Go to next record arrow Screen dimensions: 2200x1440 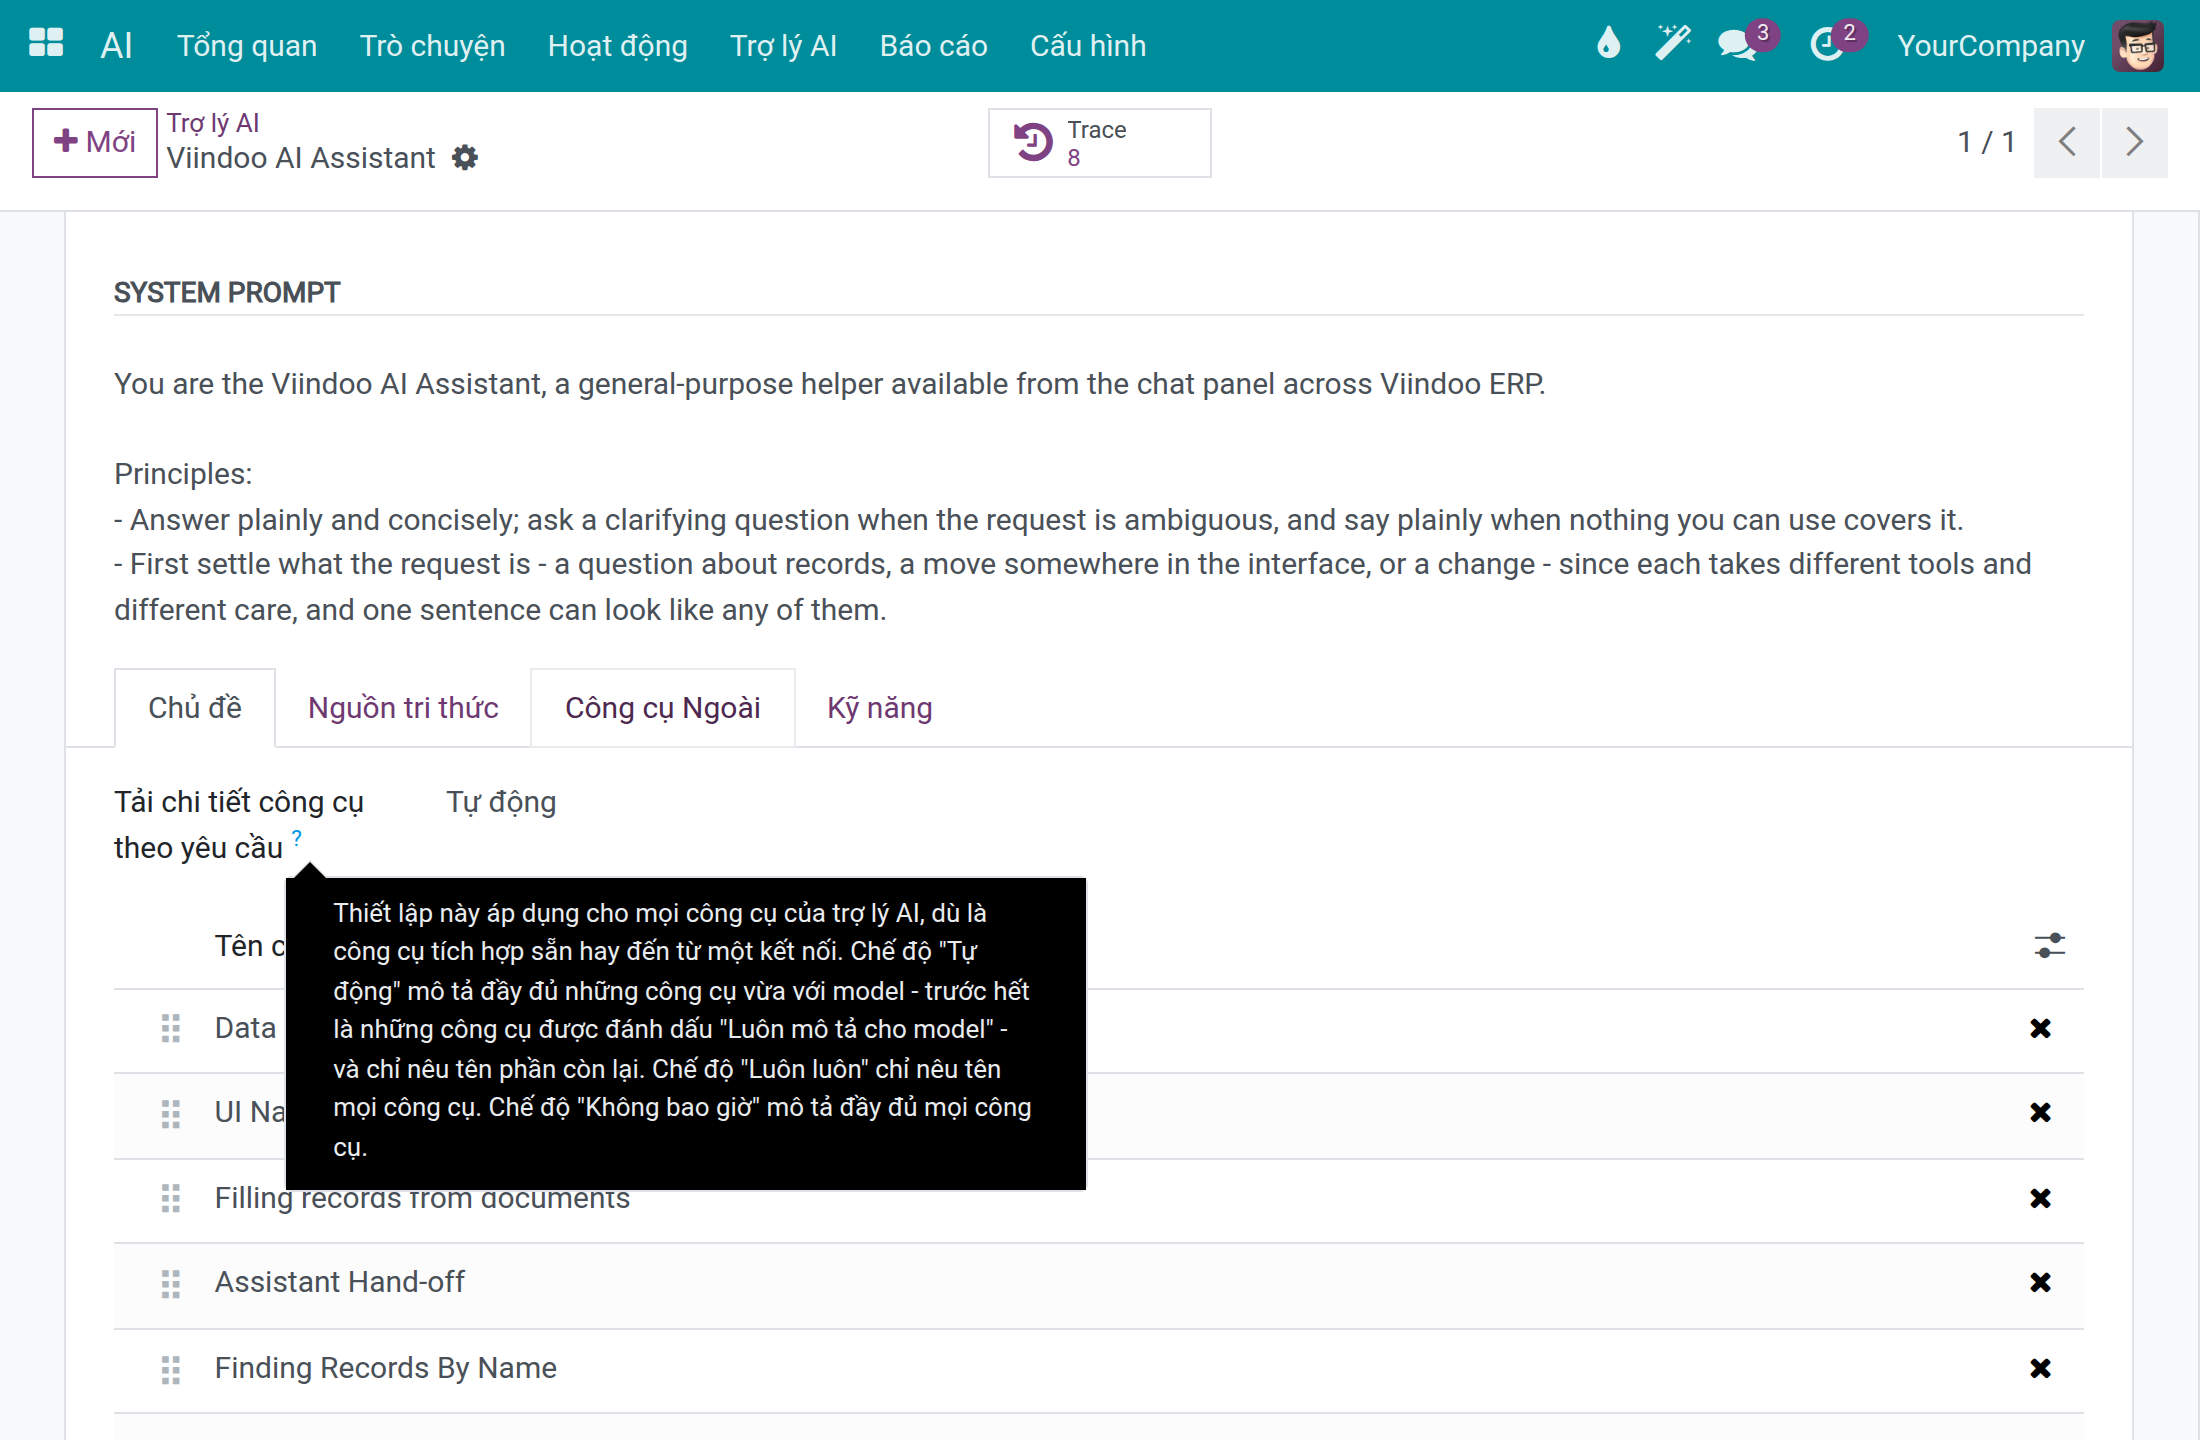coord(2135,142)
